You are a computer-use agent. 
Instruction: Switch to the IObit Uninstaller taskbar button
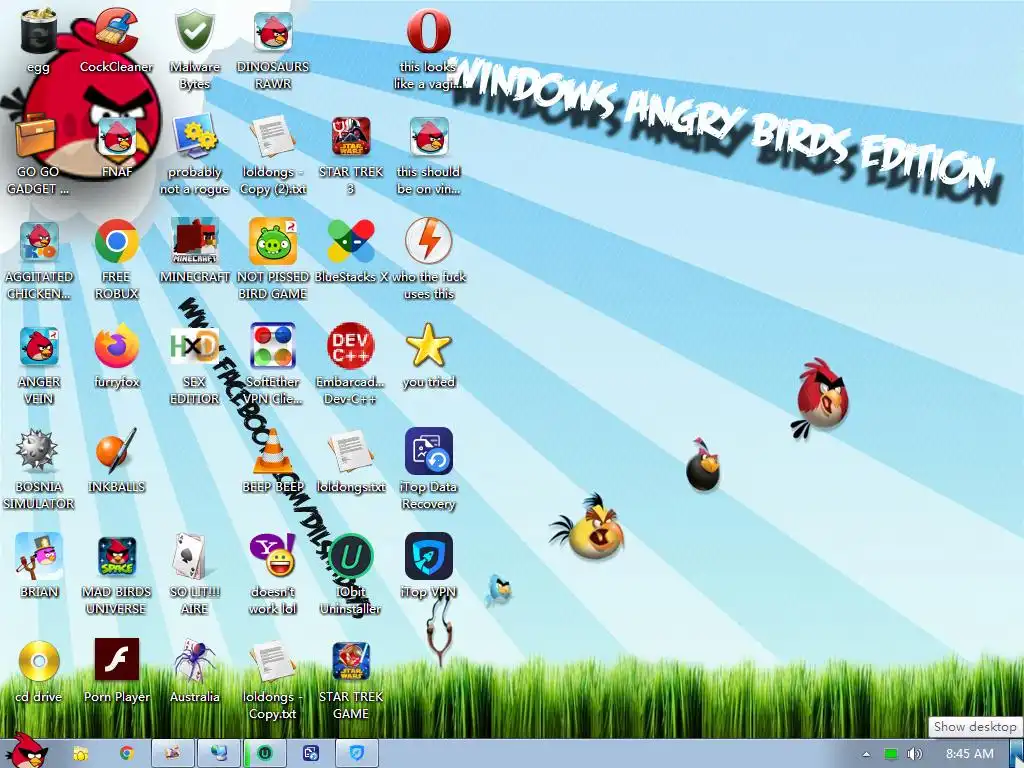264,754
